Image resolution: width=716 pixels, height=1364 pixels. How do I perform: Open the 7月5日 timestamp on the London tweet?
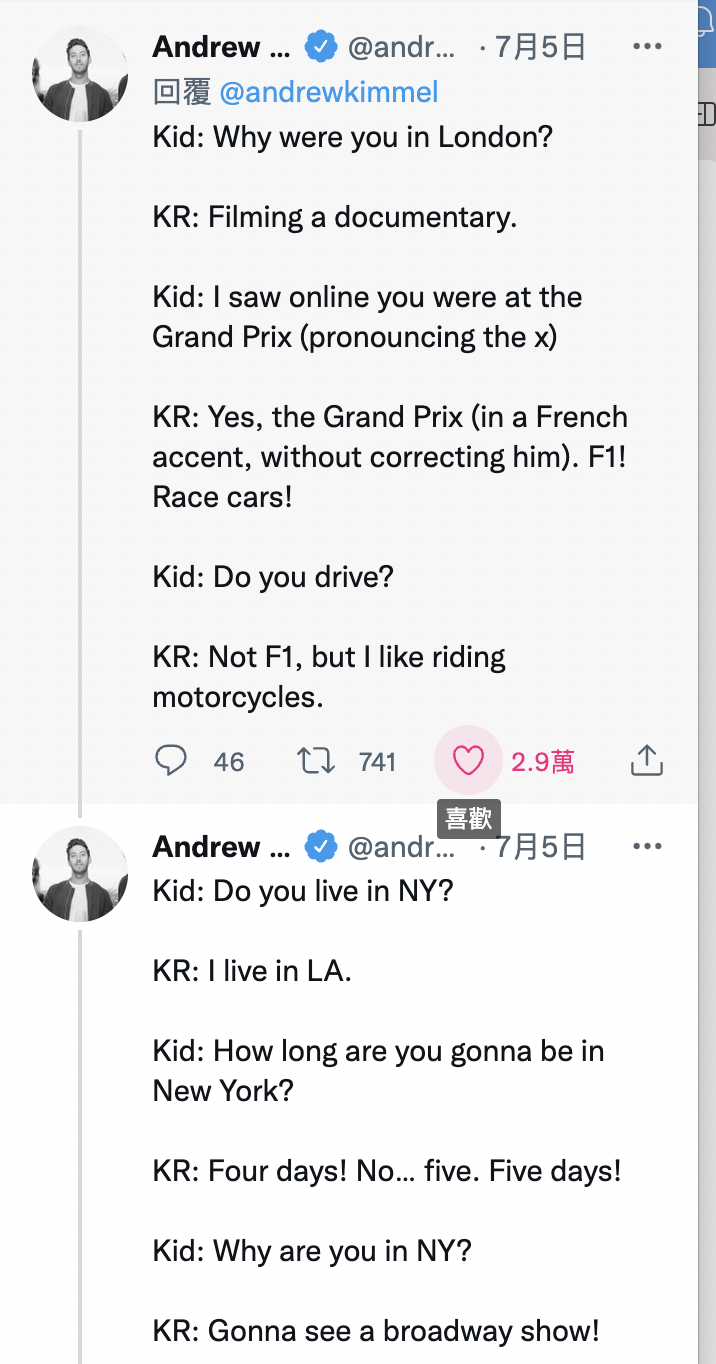coord(540,46)
